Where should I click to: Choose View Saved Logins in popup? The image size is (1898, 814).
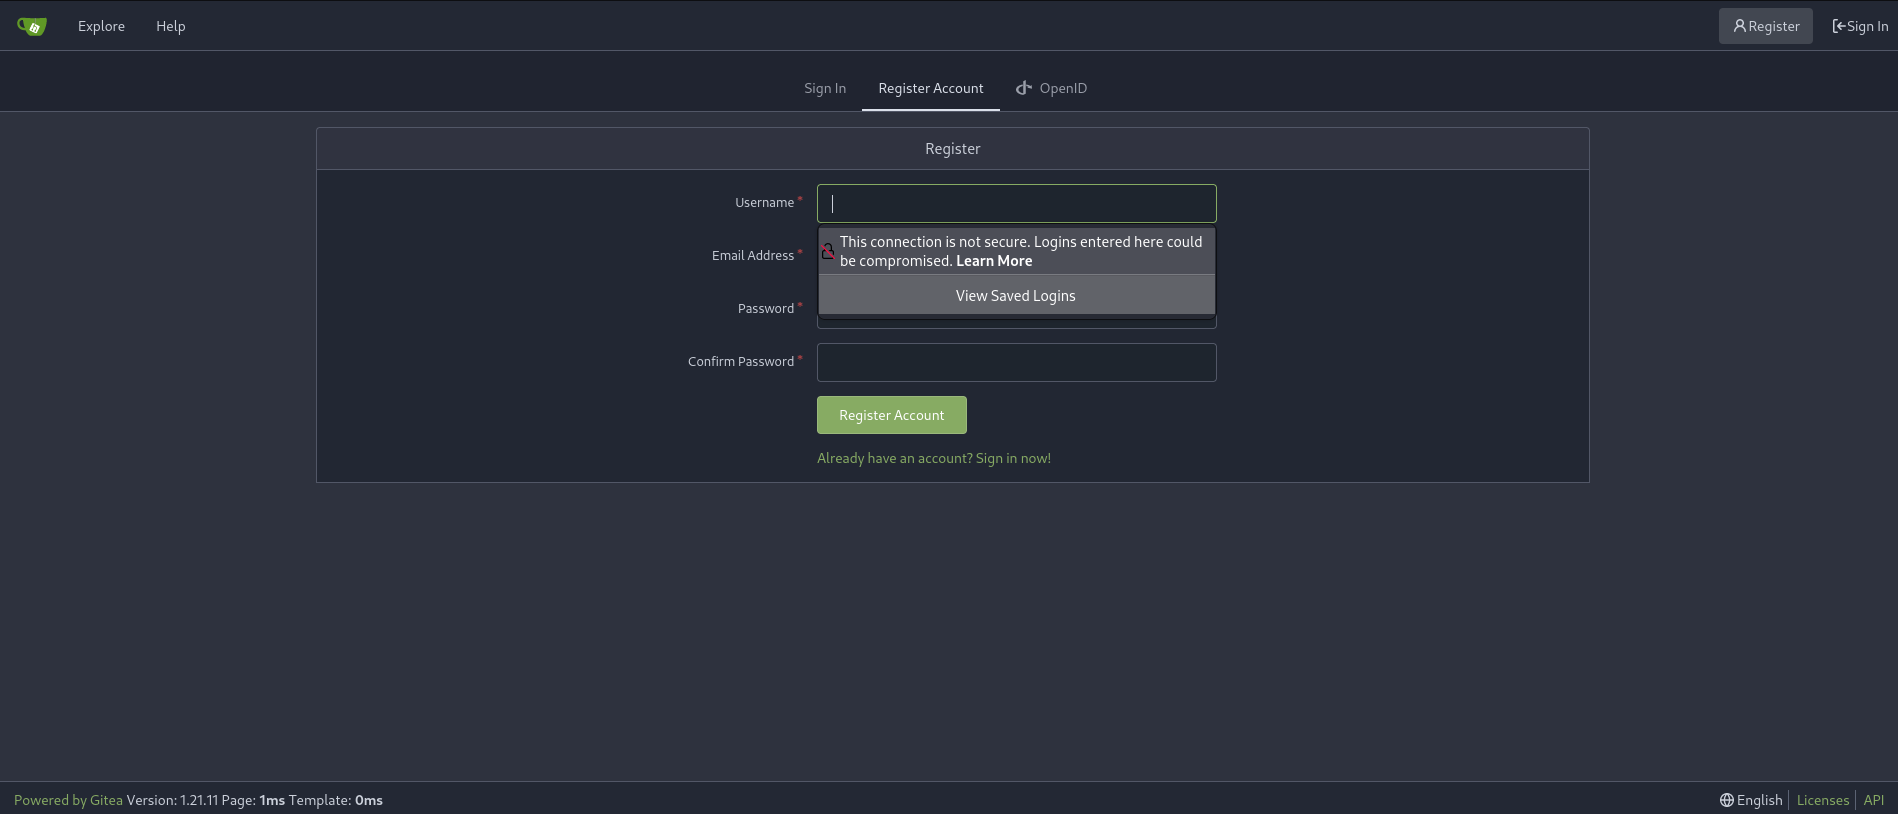tap(1015, 296)
